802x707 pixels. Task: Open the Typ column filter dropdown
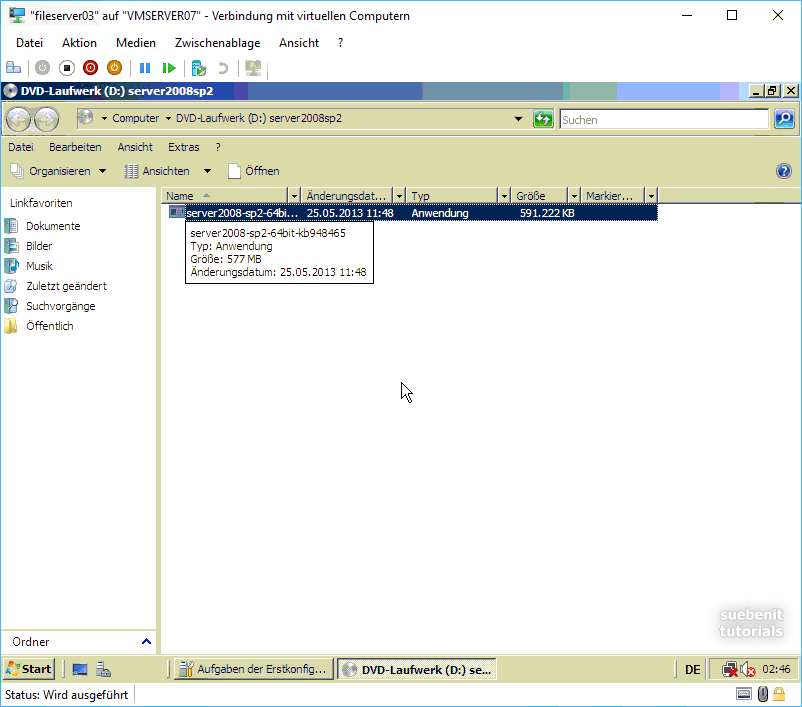(x=504, y=196)
